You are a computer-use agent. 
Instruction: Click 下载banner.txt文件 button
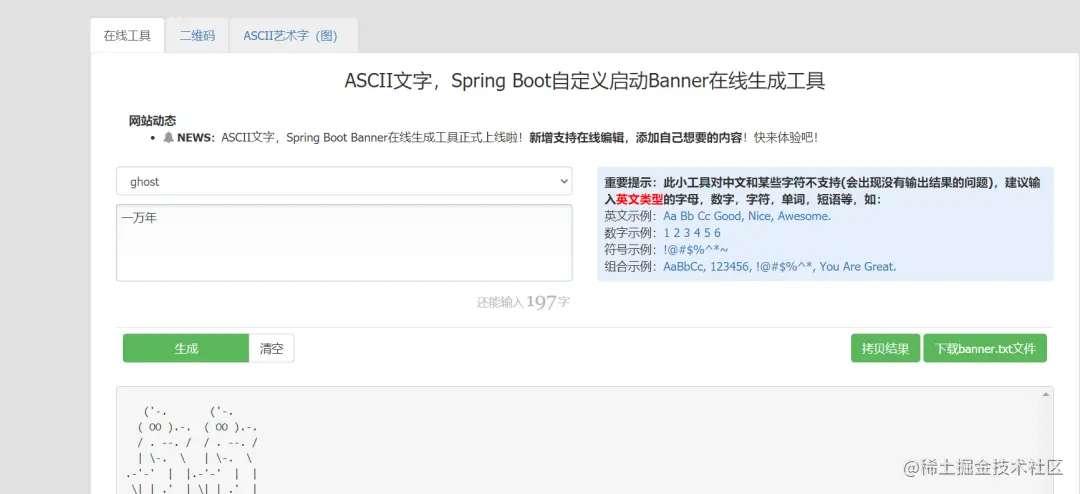985,349
